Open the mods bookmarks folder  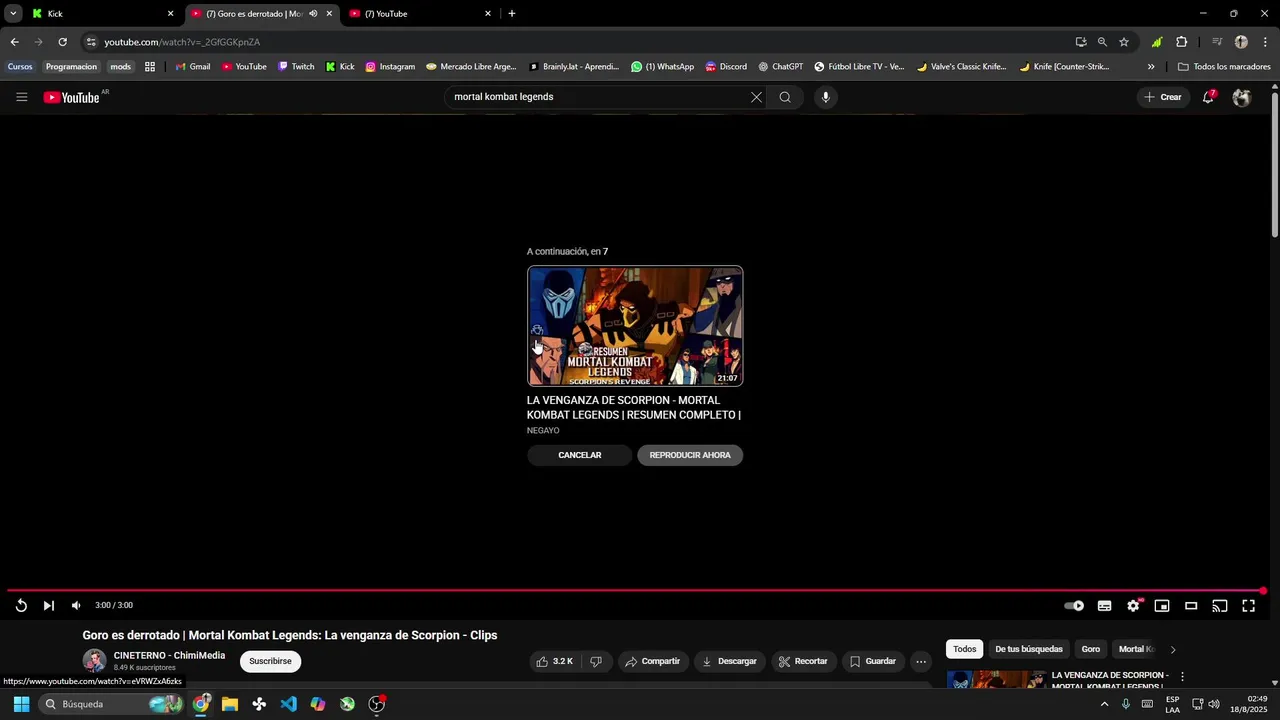click(120, 67)
